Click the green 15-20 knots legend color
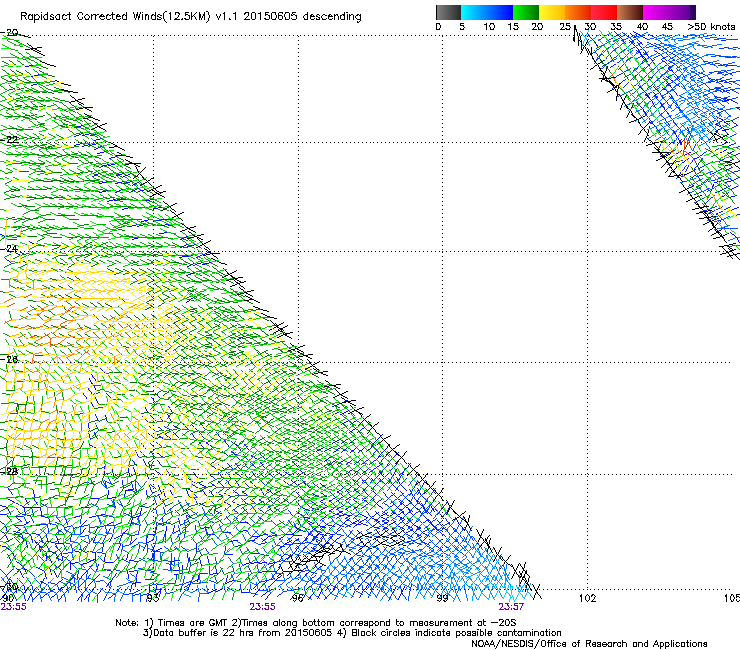The image size is (740, 650). click(526, 12)
